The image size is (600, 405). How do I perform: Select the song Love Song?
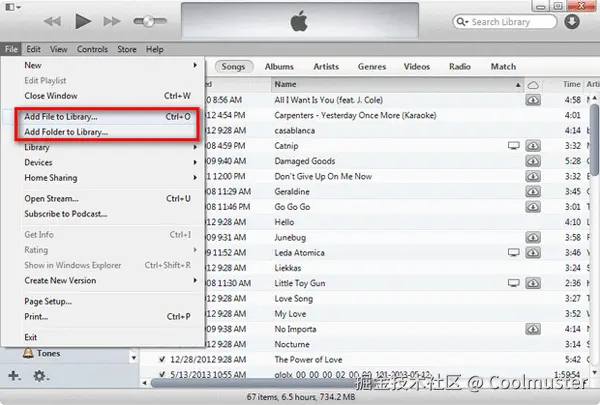(293, 299)
